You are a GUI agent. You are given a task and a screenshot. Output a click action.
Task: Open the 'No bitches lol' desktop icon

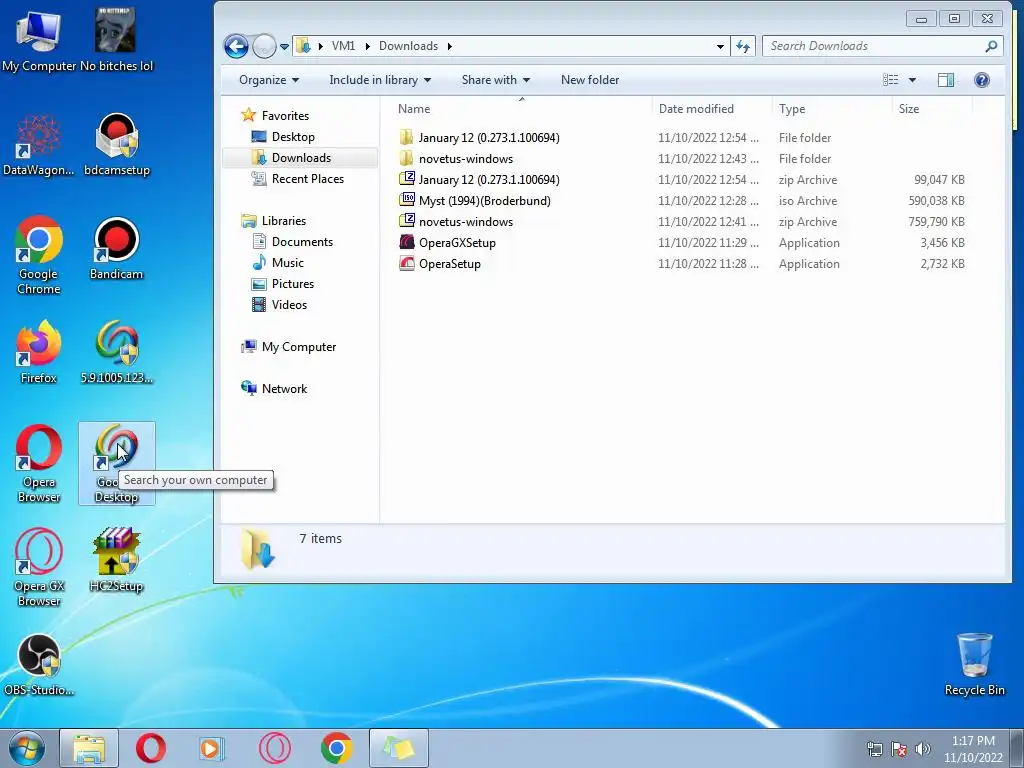(x=116, y=40)
